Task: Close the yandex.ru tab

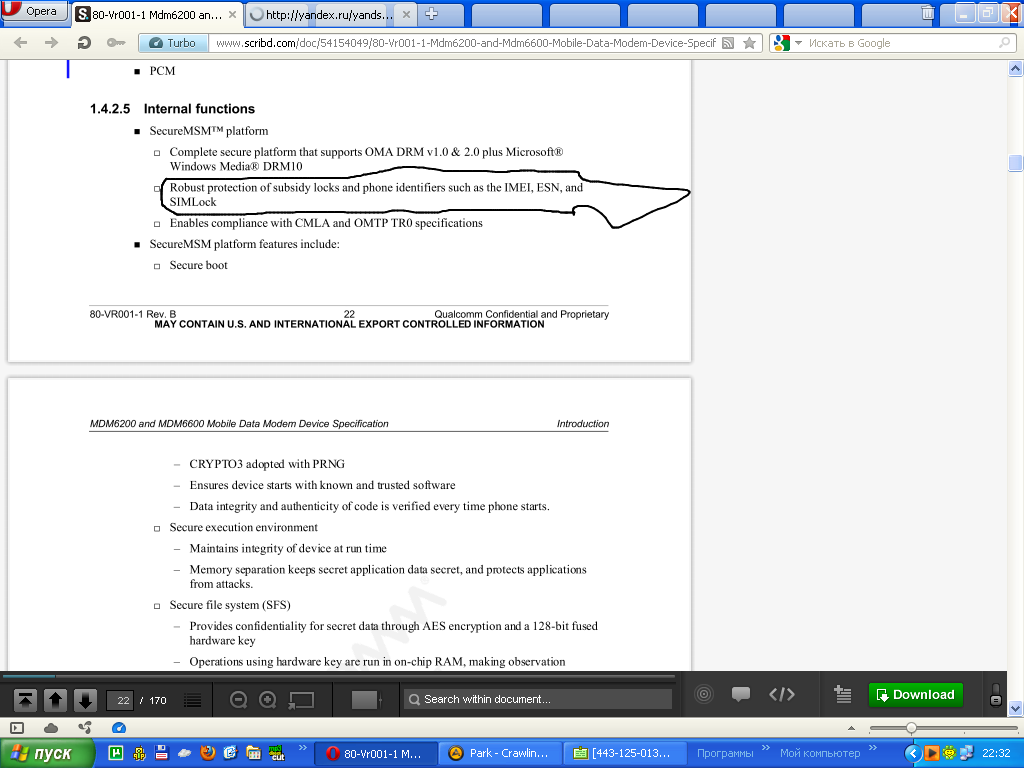Action: pyautogui.click(x=406, y=14)
